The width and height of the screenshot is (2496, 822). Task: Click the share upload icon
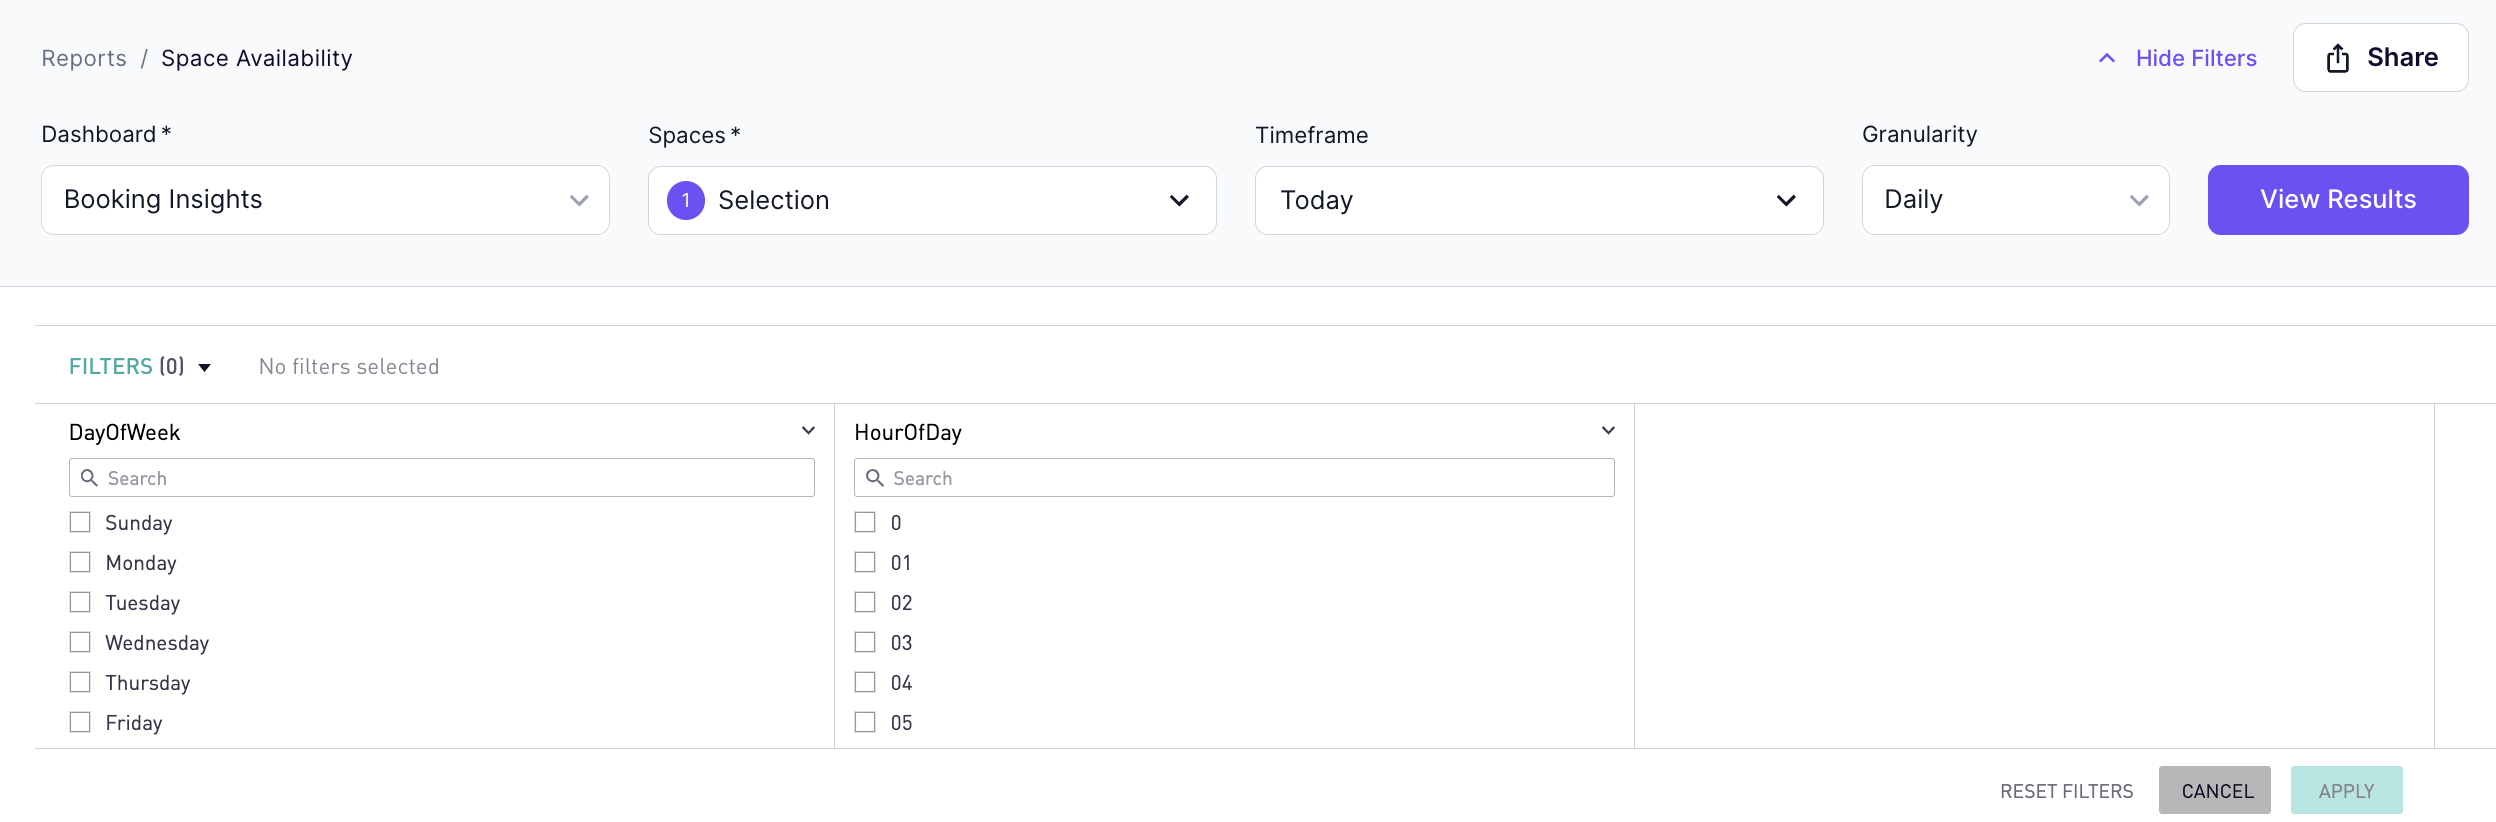click(x=2337, y=58)
